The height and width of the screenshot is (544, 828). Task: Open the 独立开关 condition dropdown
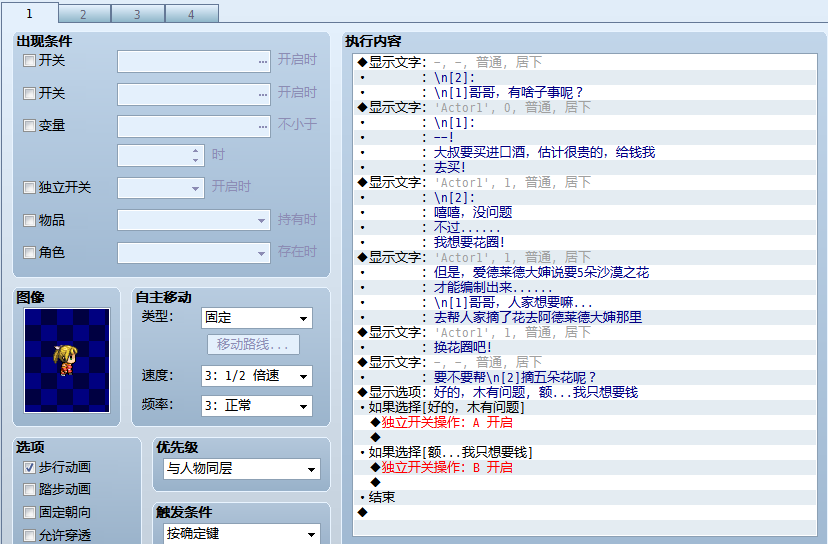click(161, 188)
